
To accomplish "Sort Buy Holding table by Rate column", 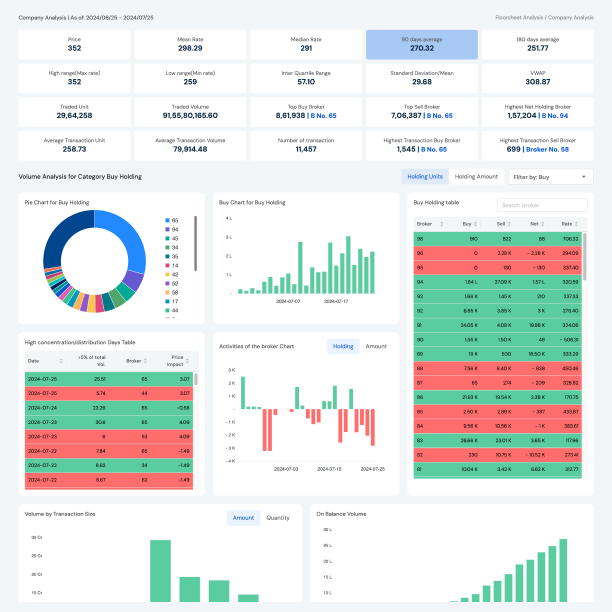I will click(568, 224).
